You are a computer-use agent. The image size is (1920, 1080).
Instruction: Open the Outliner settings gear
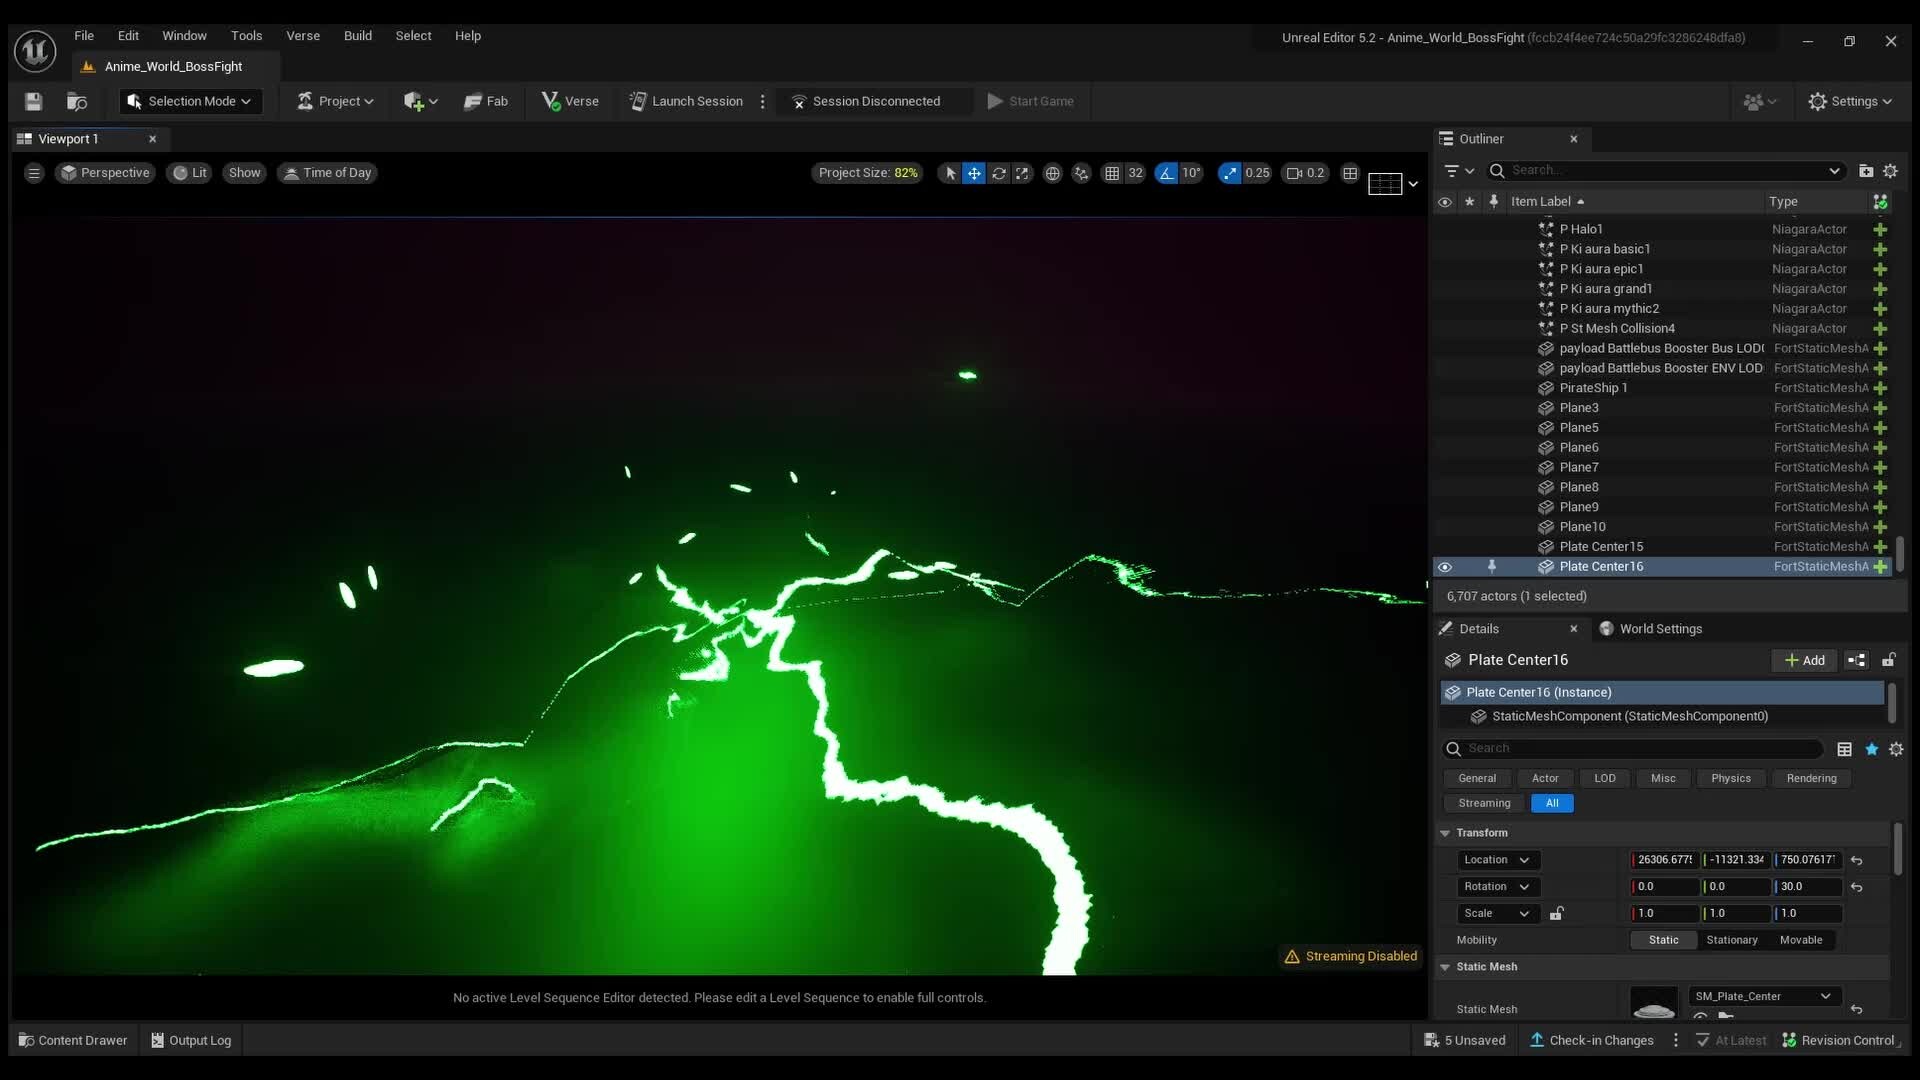pos(1892,171)
